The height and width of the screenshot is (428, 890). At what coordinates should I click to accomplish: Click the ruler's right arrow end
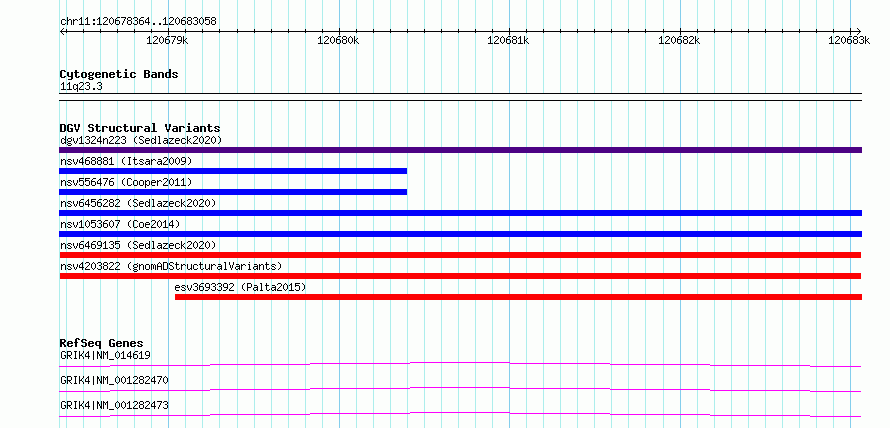tap(859, 31)
